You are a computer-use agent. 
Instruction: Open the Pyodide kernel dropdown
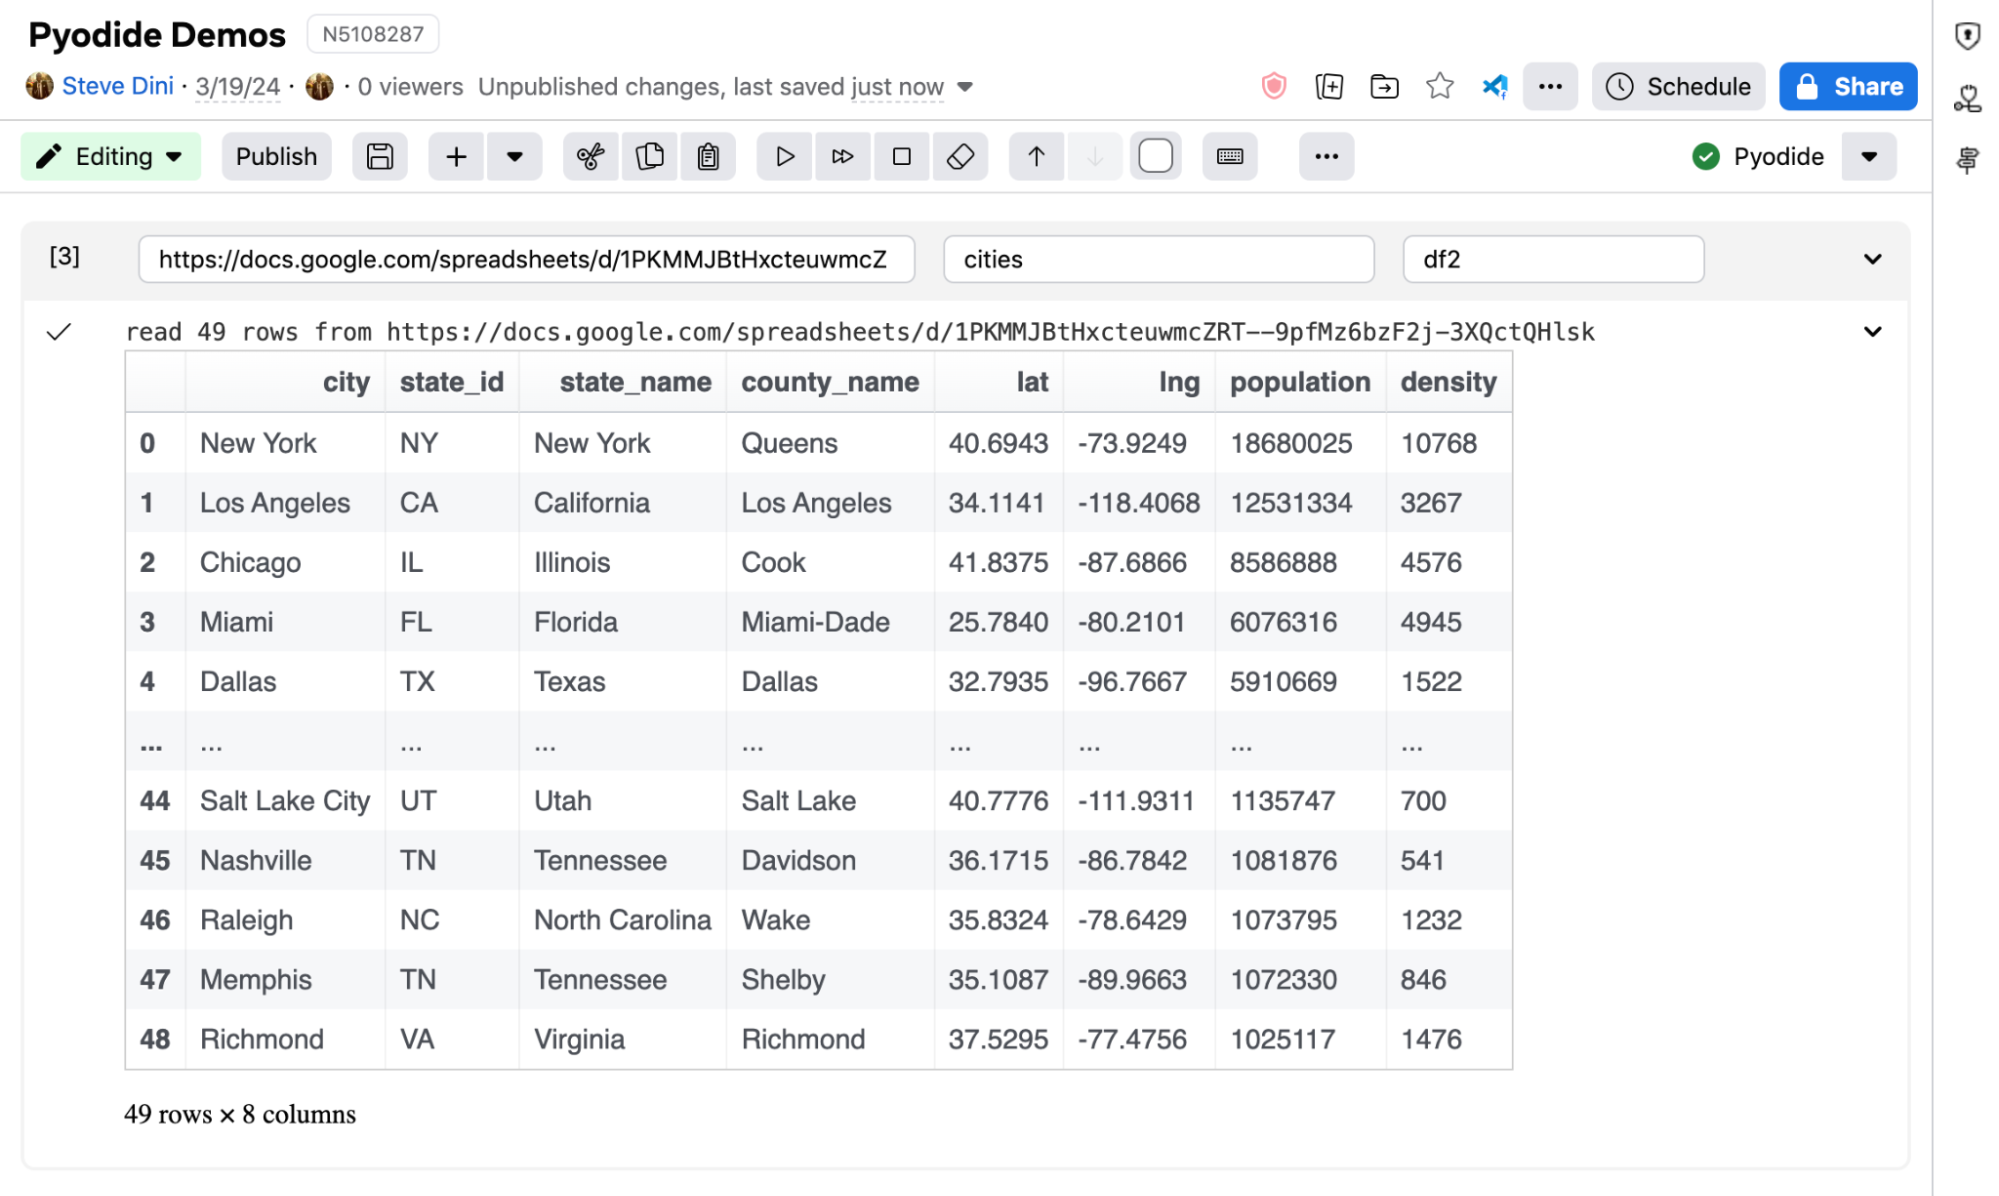pos(1868,156)
